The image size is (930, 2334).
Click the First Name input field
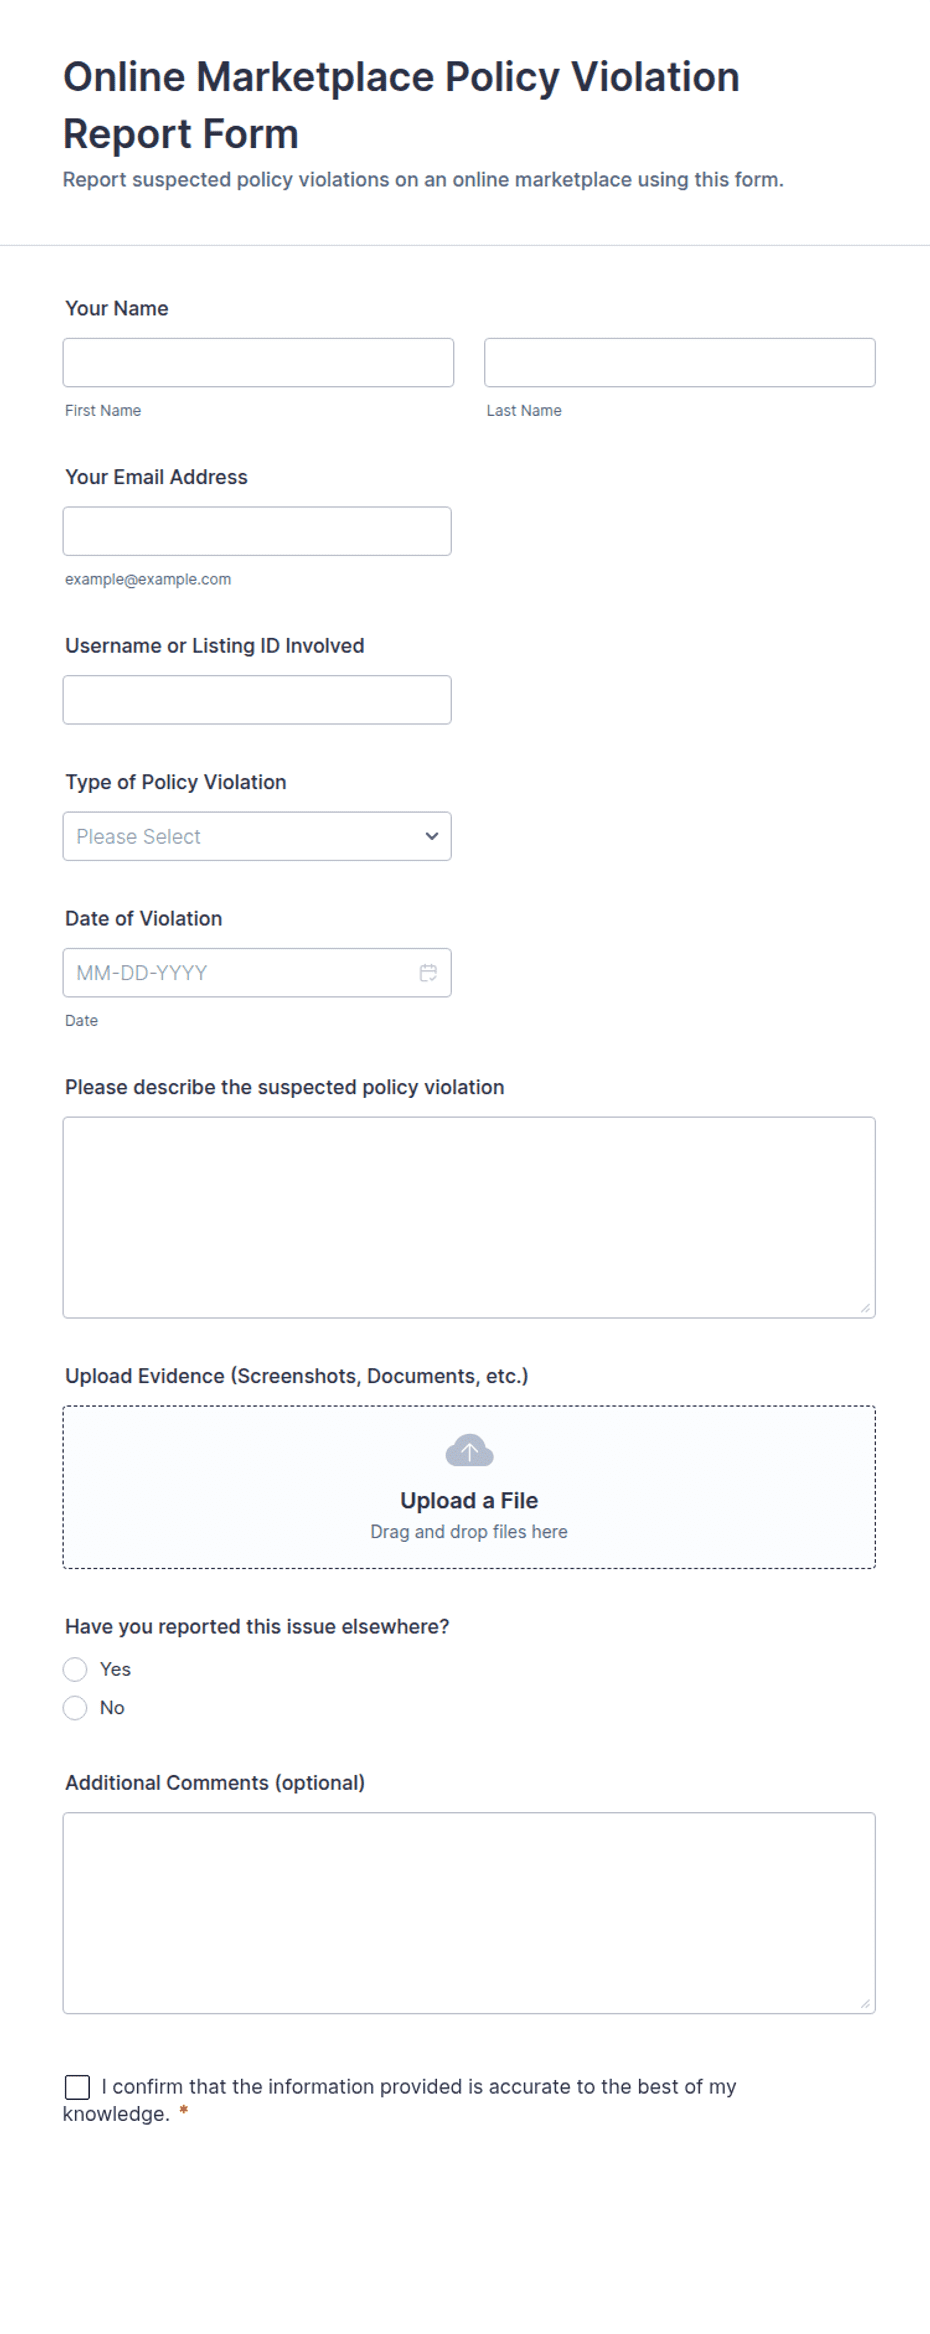(258, 362)
